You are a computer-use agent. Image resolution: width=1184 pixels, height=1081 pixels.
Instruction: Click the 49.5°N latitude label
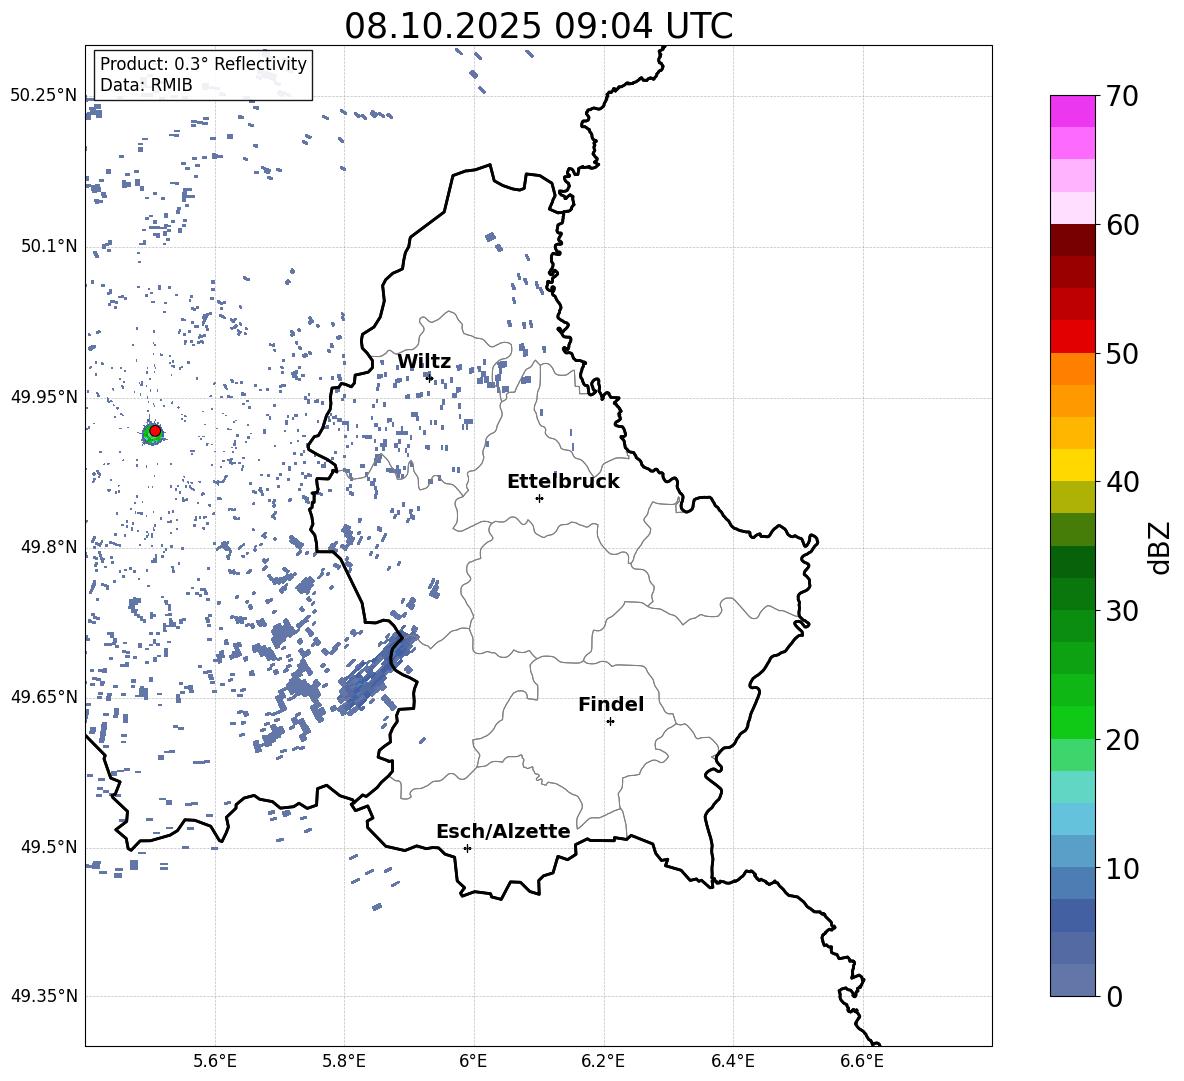click(x=49, y=847)
